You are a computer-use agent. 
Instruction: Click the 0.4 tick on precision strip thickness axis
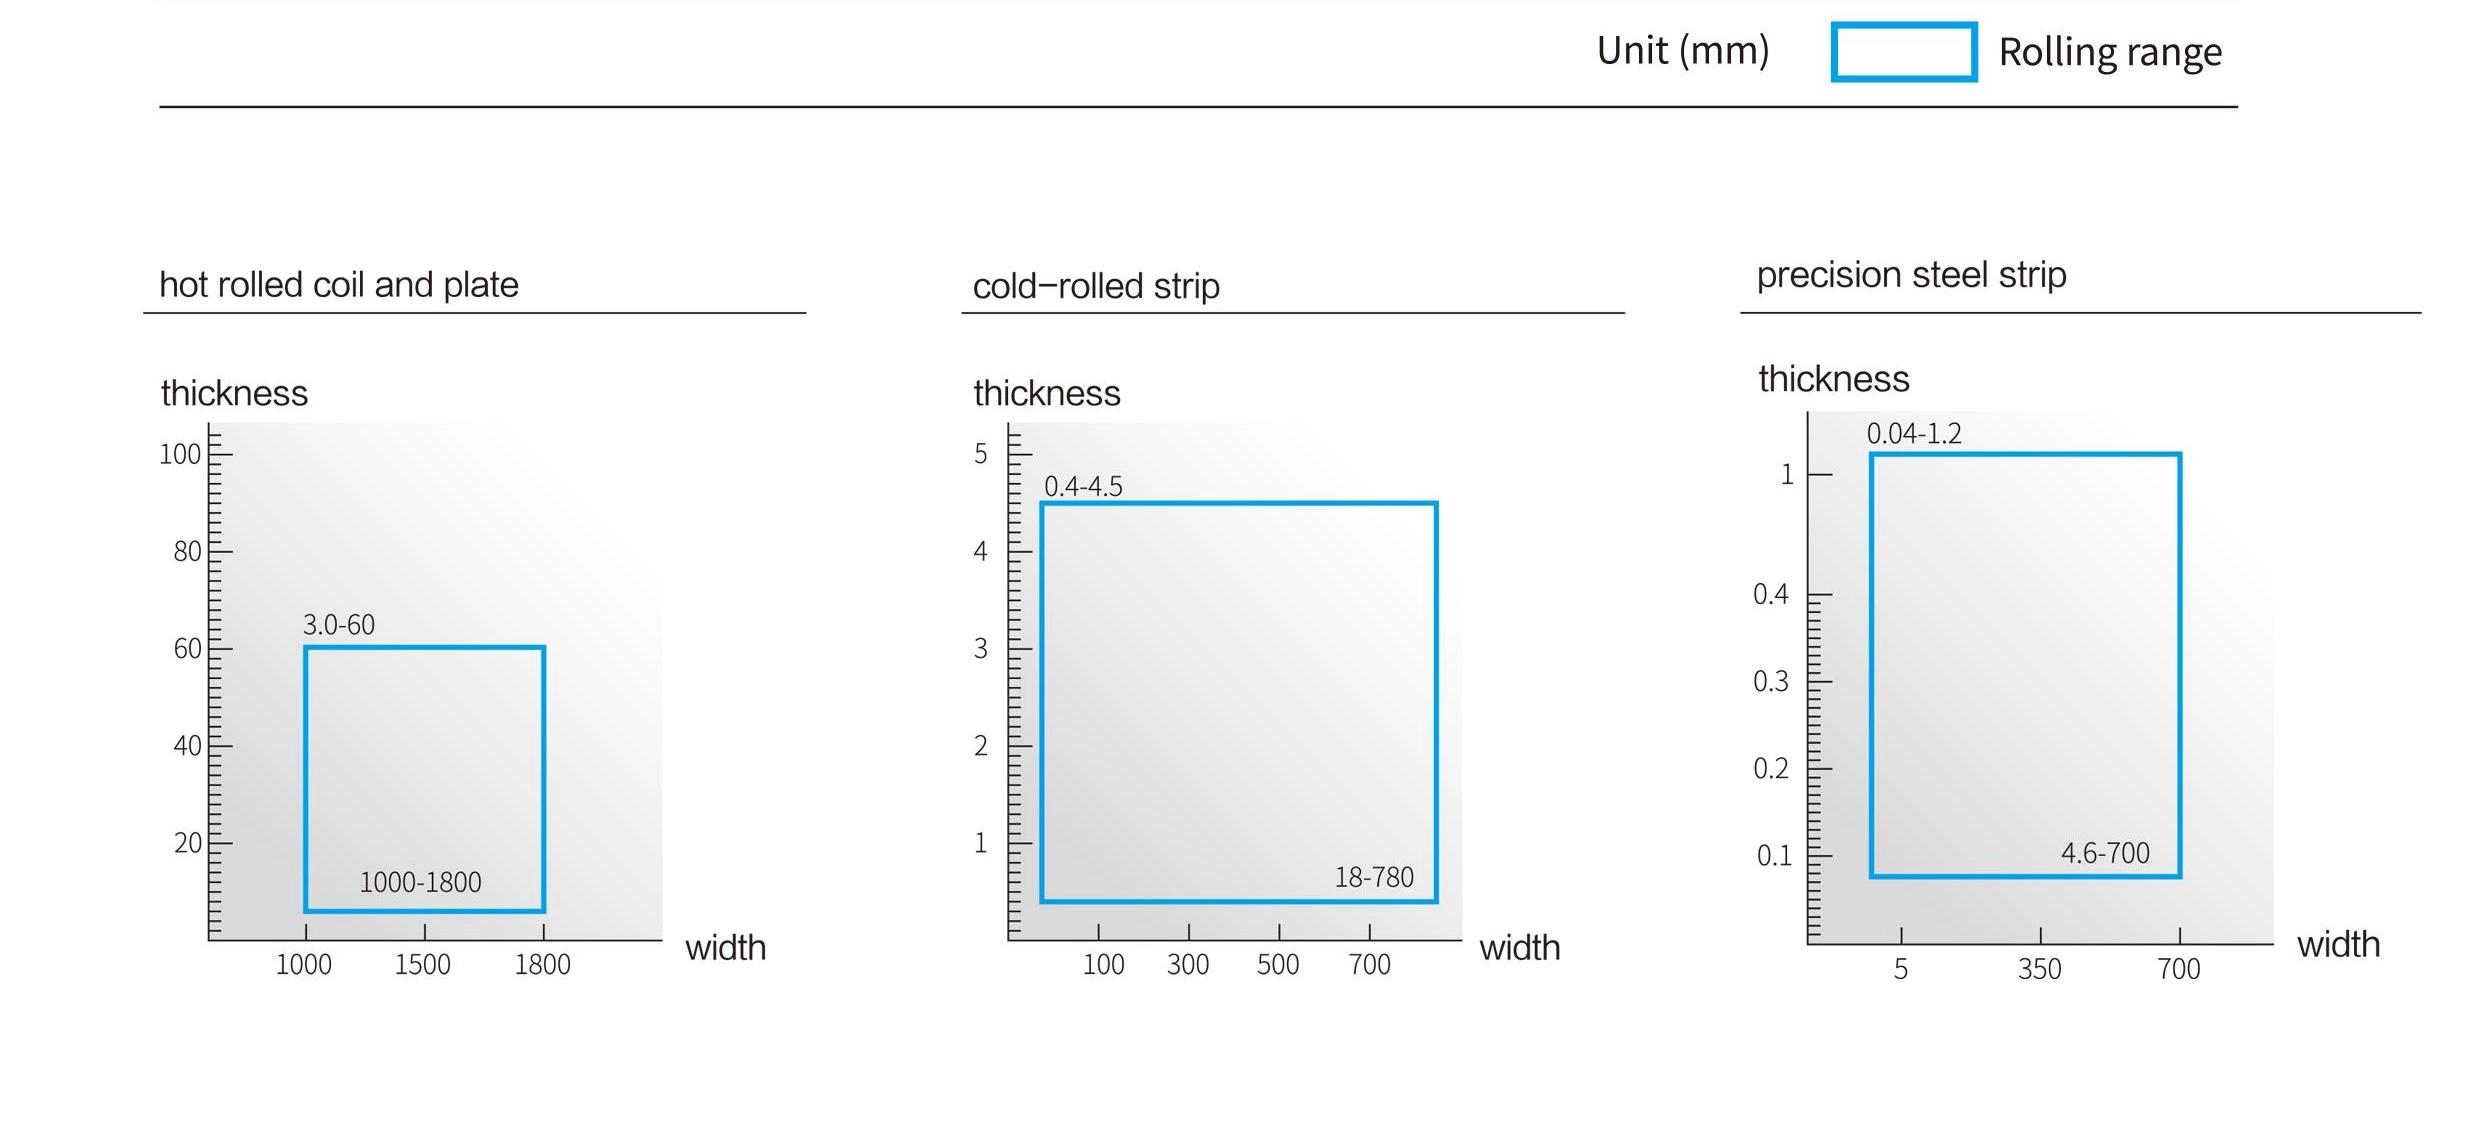pos(1771,595)
